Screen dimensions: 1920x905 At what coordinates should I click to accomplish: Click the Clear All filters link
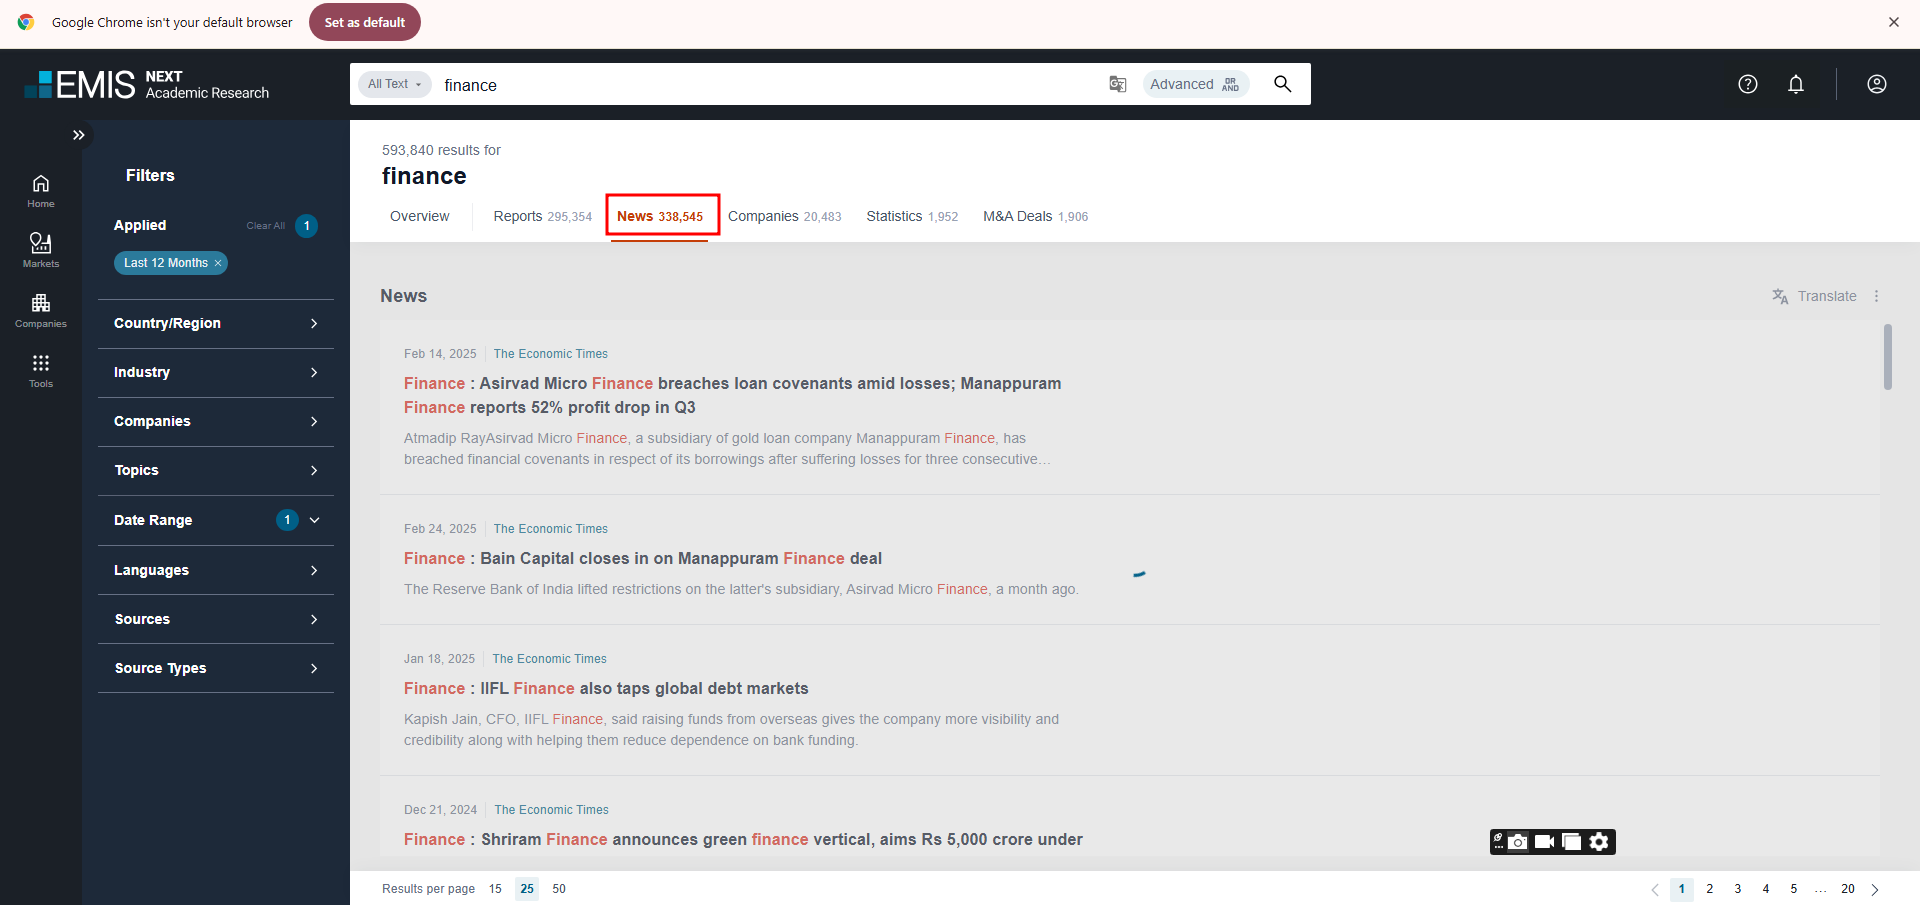(x=265, y=226)
